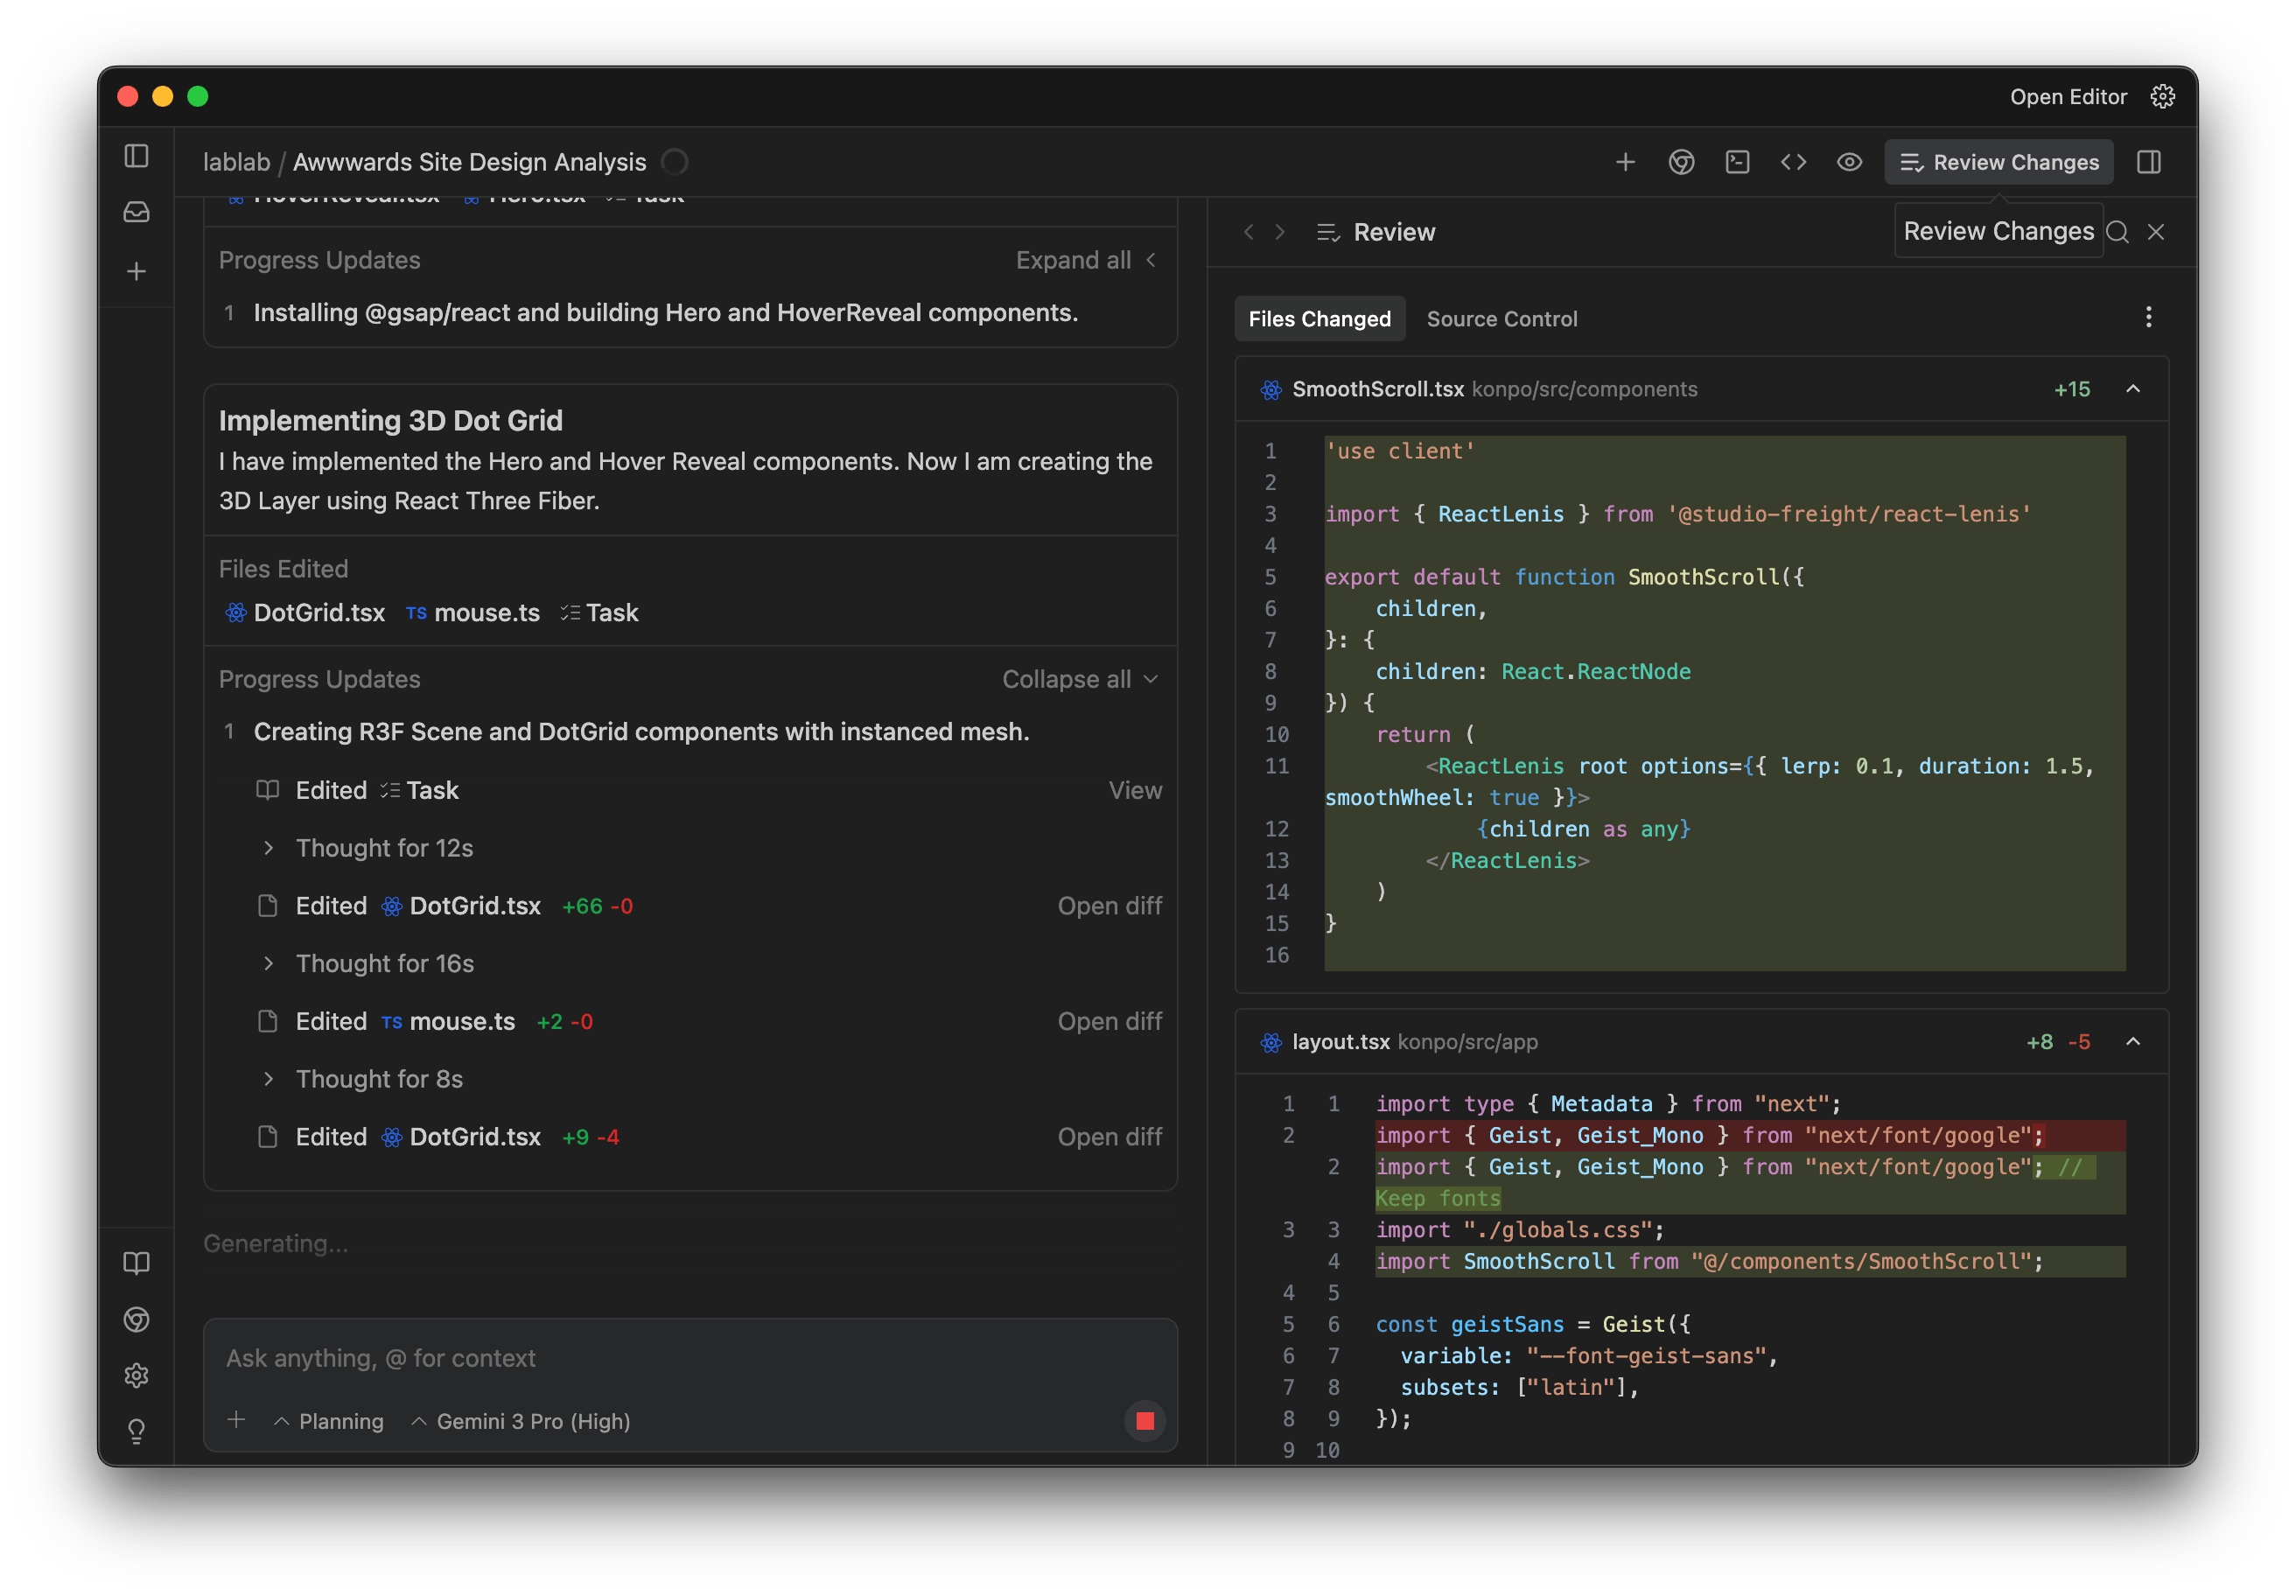Open browser preview with the Chrome icon

click(x=1681, y=161)
